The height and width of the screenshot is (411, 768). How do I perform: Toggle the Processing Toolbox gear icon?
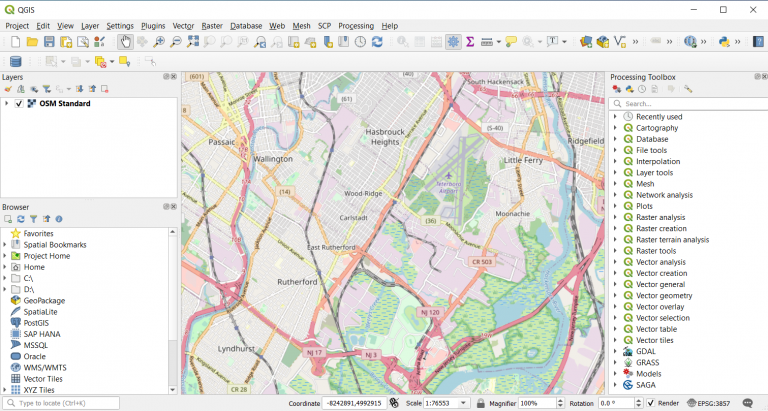click(453, 42)
